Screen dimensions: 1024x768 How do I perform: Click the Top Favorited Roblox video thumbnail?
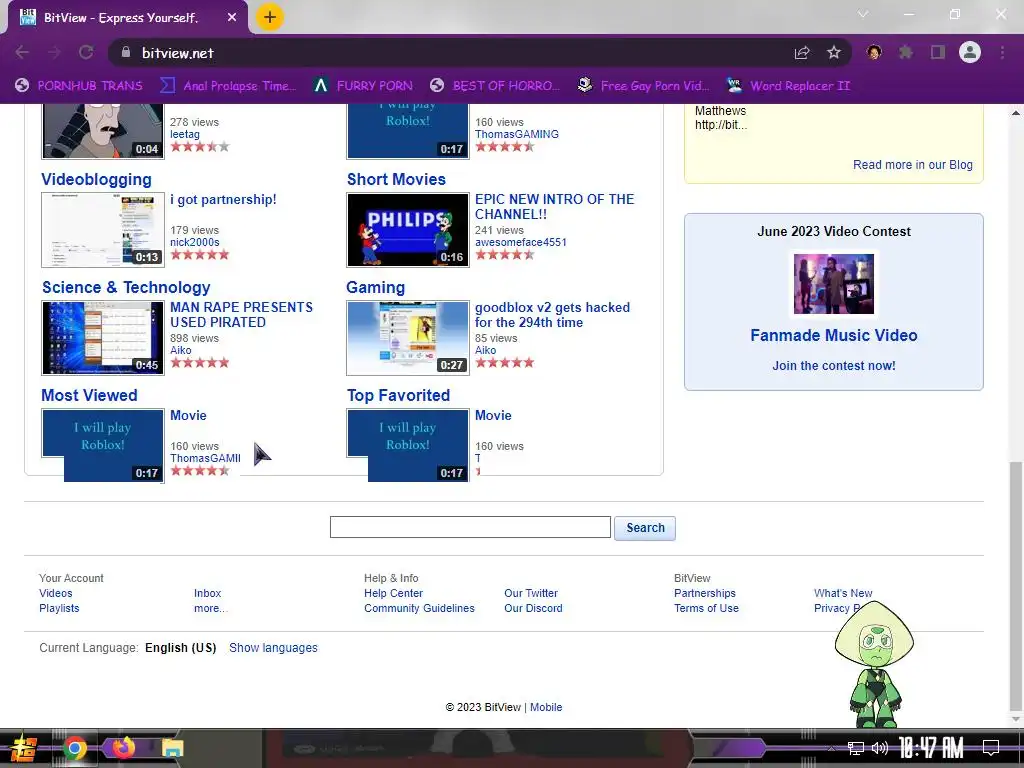point(408,445)
